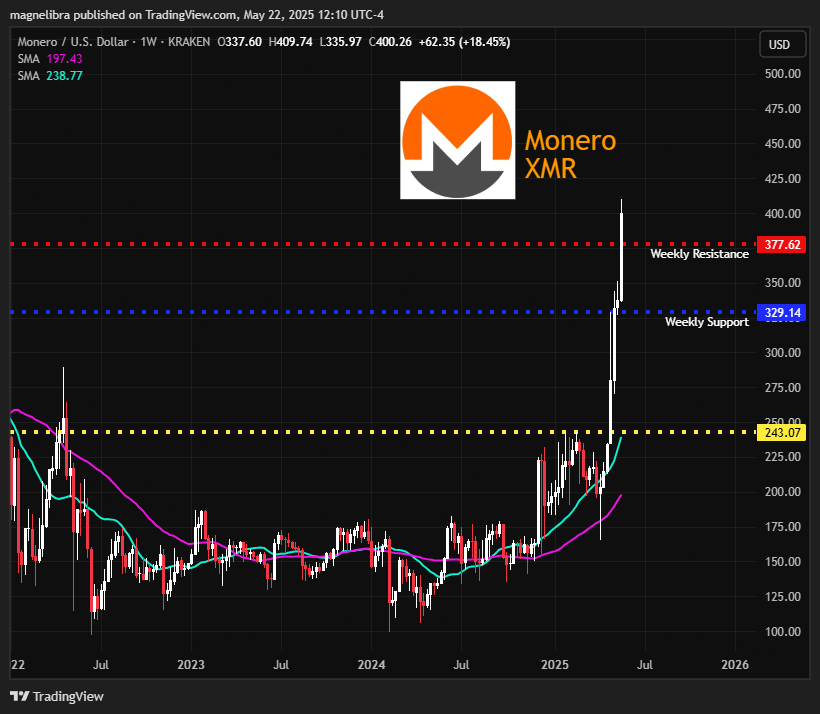Click the +62.35 (+18.45%) change value

[x=464, y=42]
